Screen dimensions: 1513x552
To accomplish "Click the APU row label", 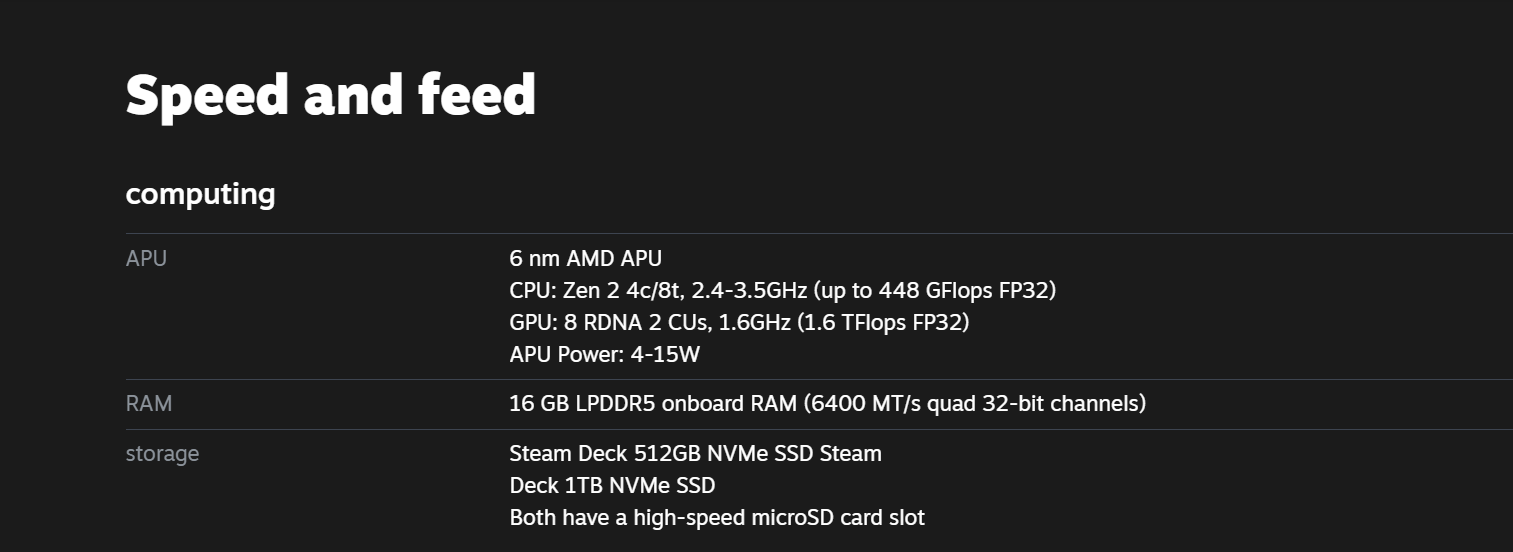I will [x=146, y=258].
